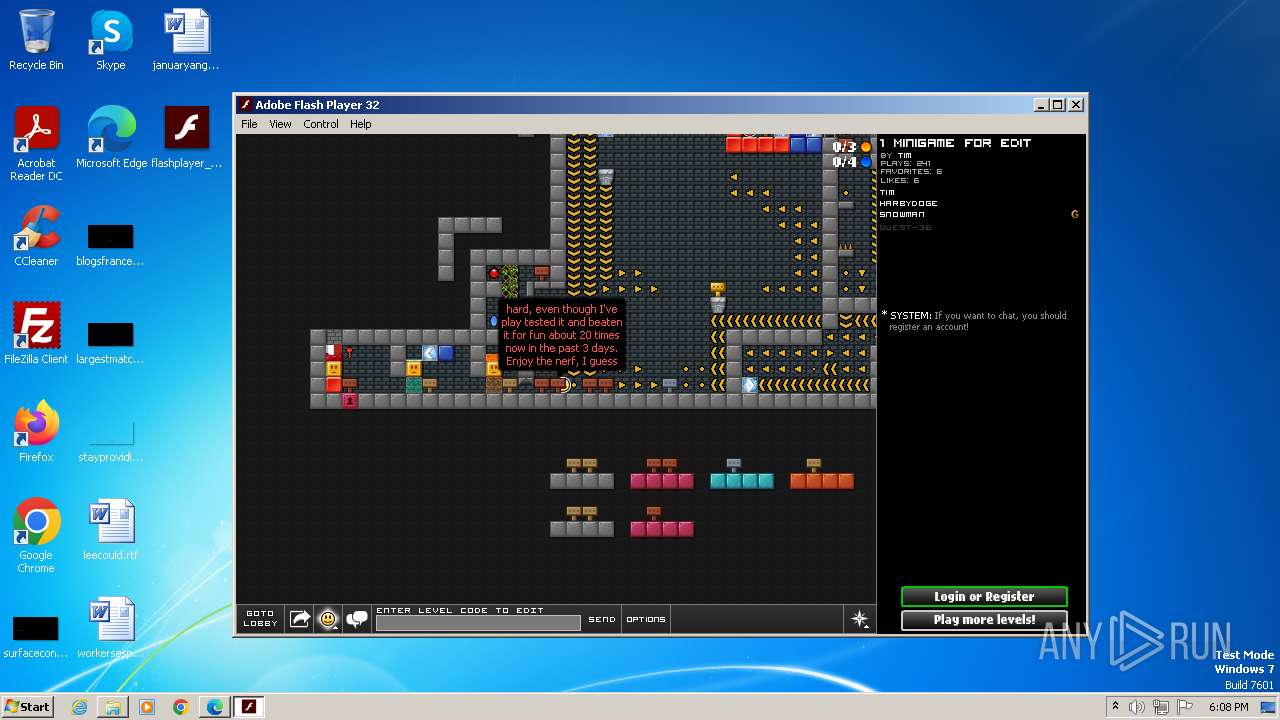The width and height of the screenshot is (1280, 720).
Task: Open Microsoft Edge desktop shortcut
Action: [111, 138]
